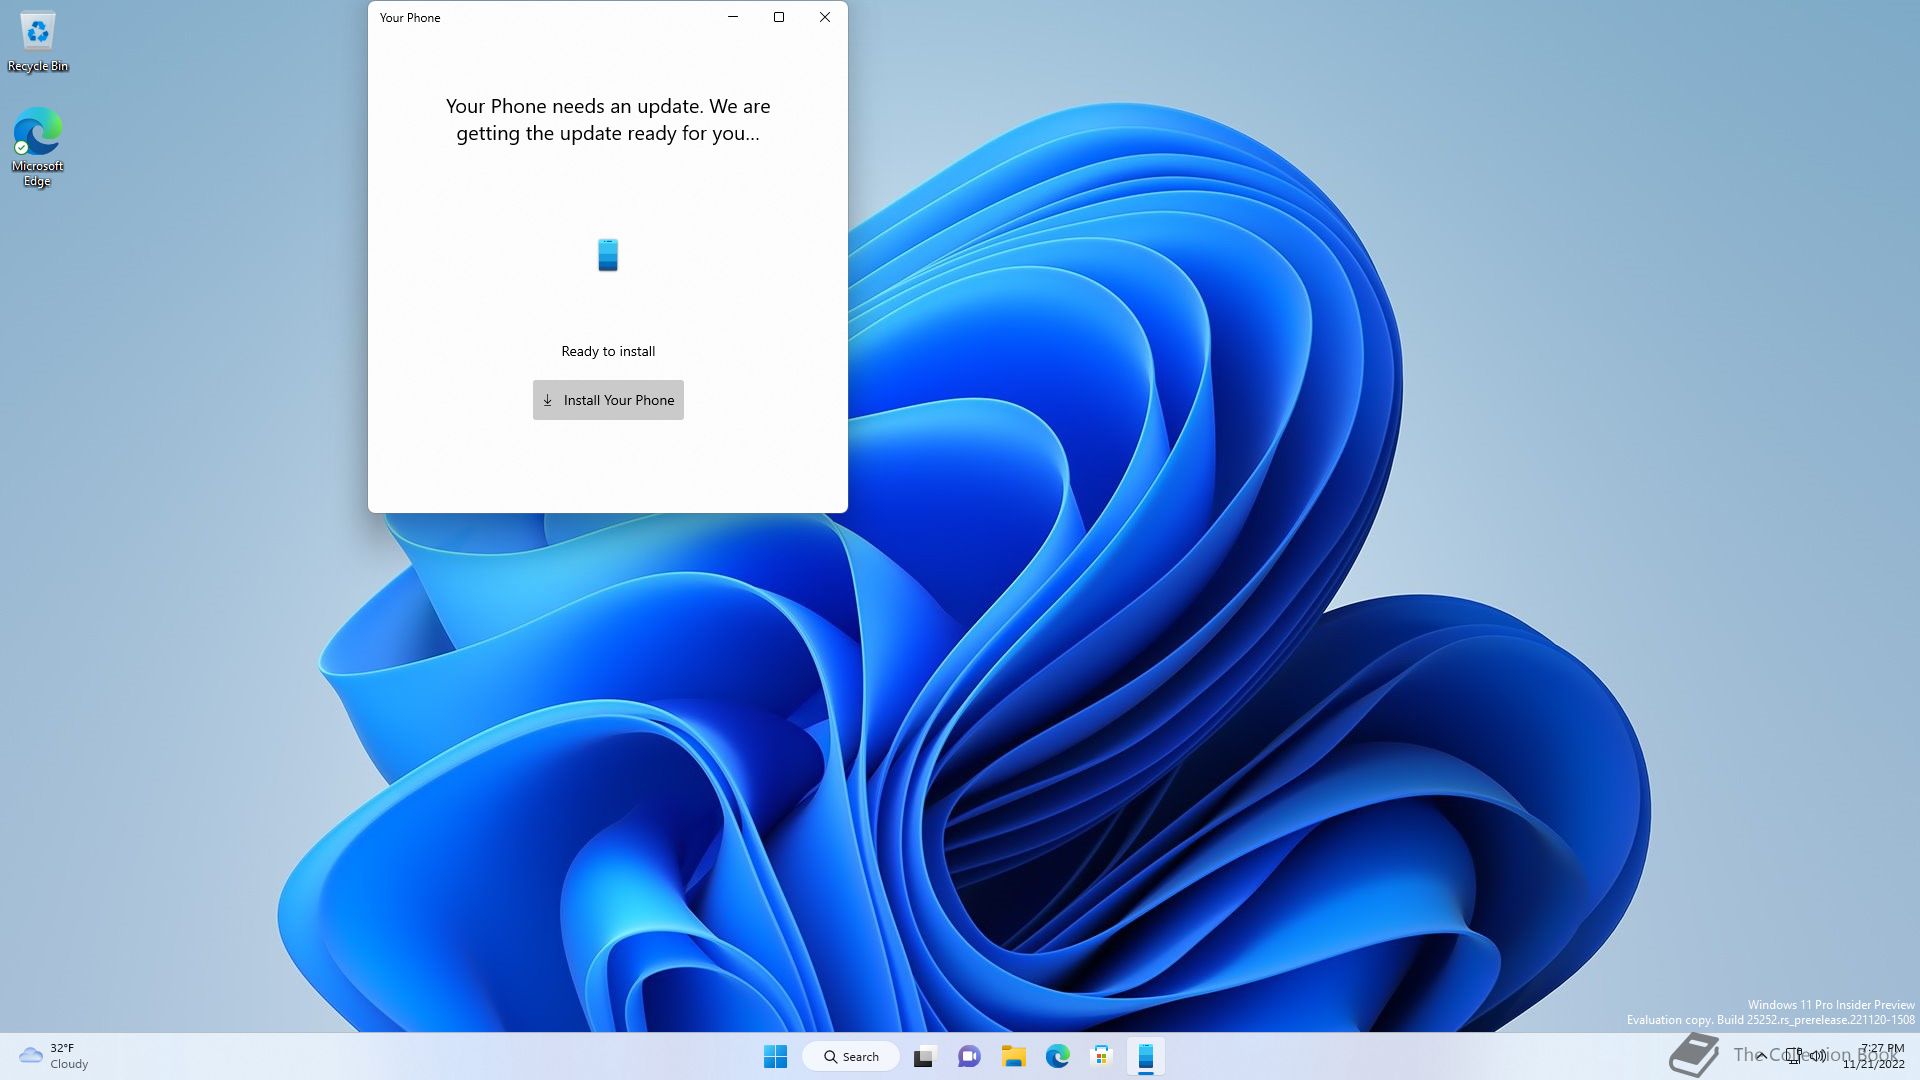Open the Windows Start menu

pyautogui.click(x=775, y=1056)
